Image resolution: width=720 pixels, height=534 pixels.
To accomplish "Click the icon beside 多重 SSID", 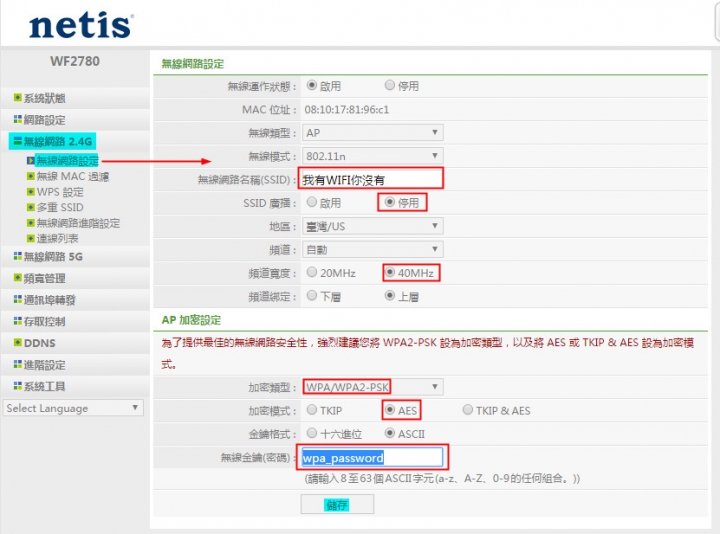I will [x=30, y=207].
